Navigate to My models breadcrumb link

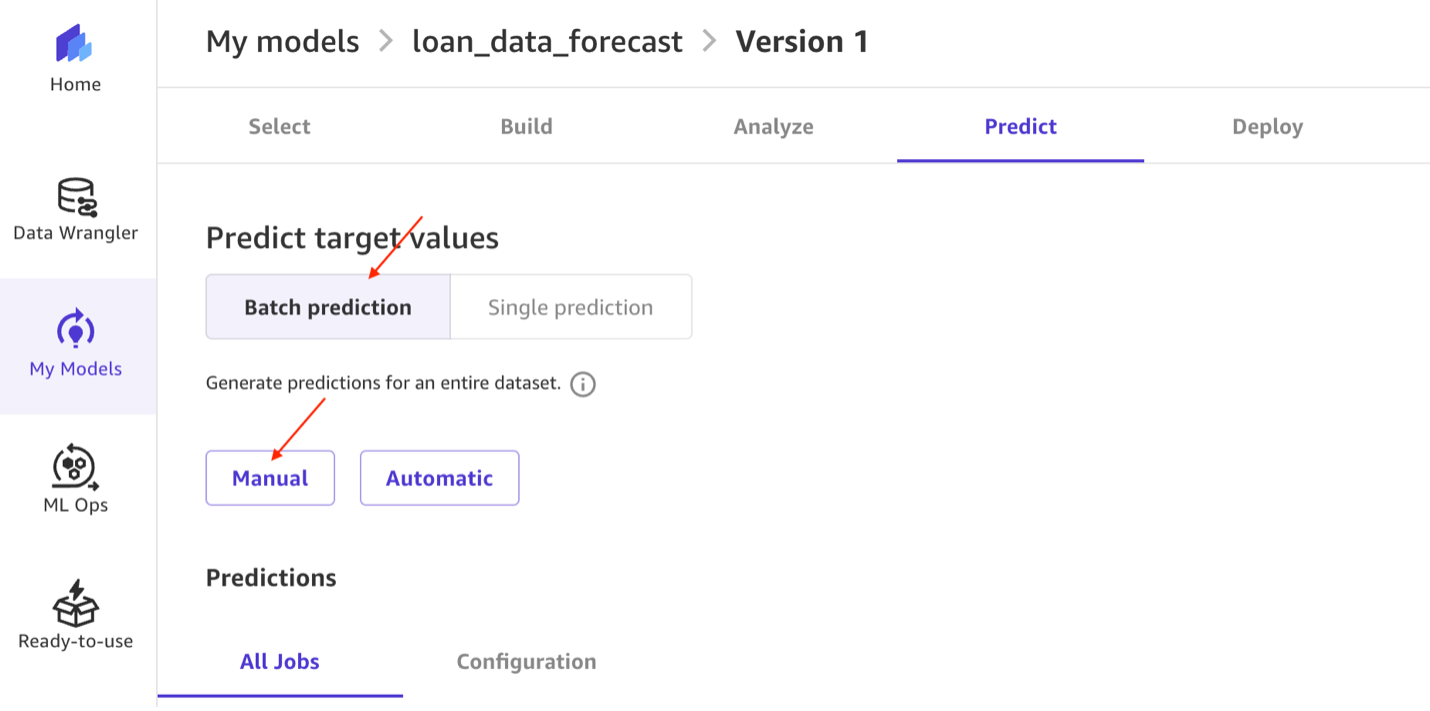pos(282,42)
